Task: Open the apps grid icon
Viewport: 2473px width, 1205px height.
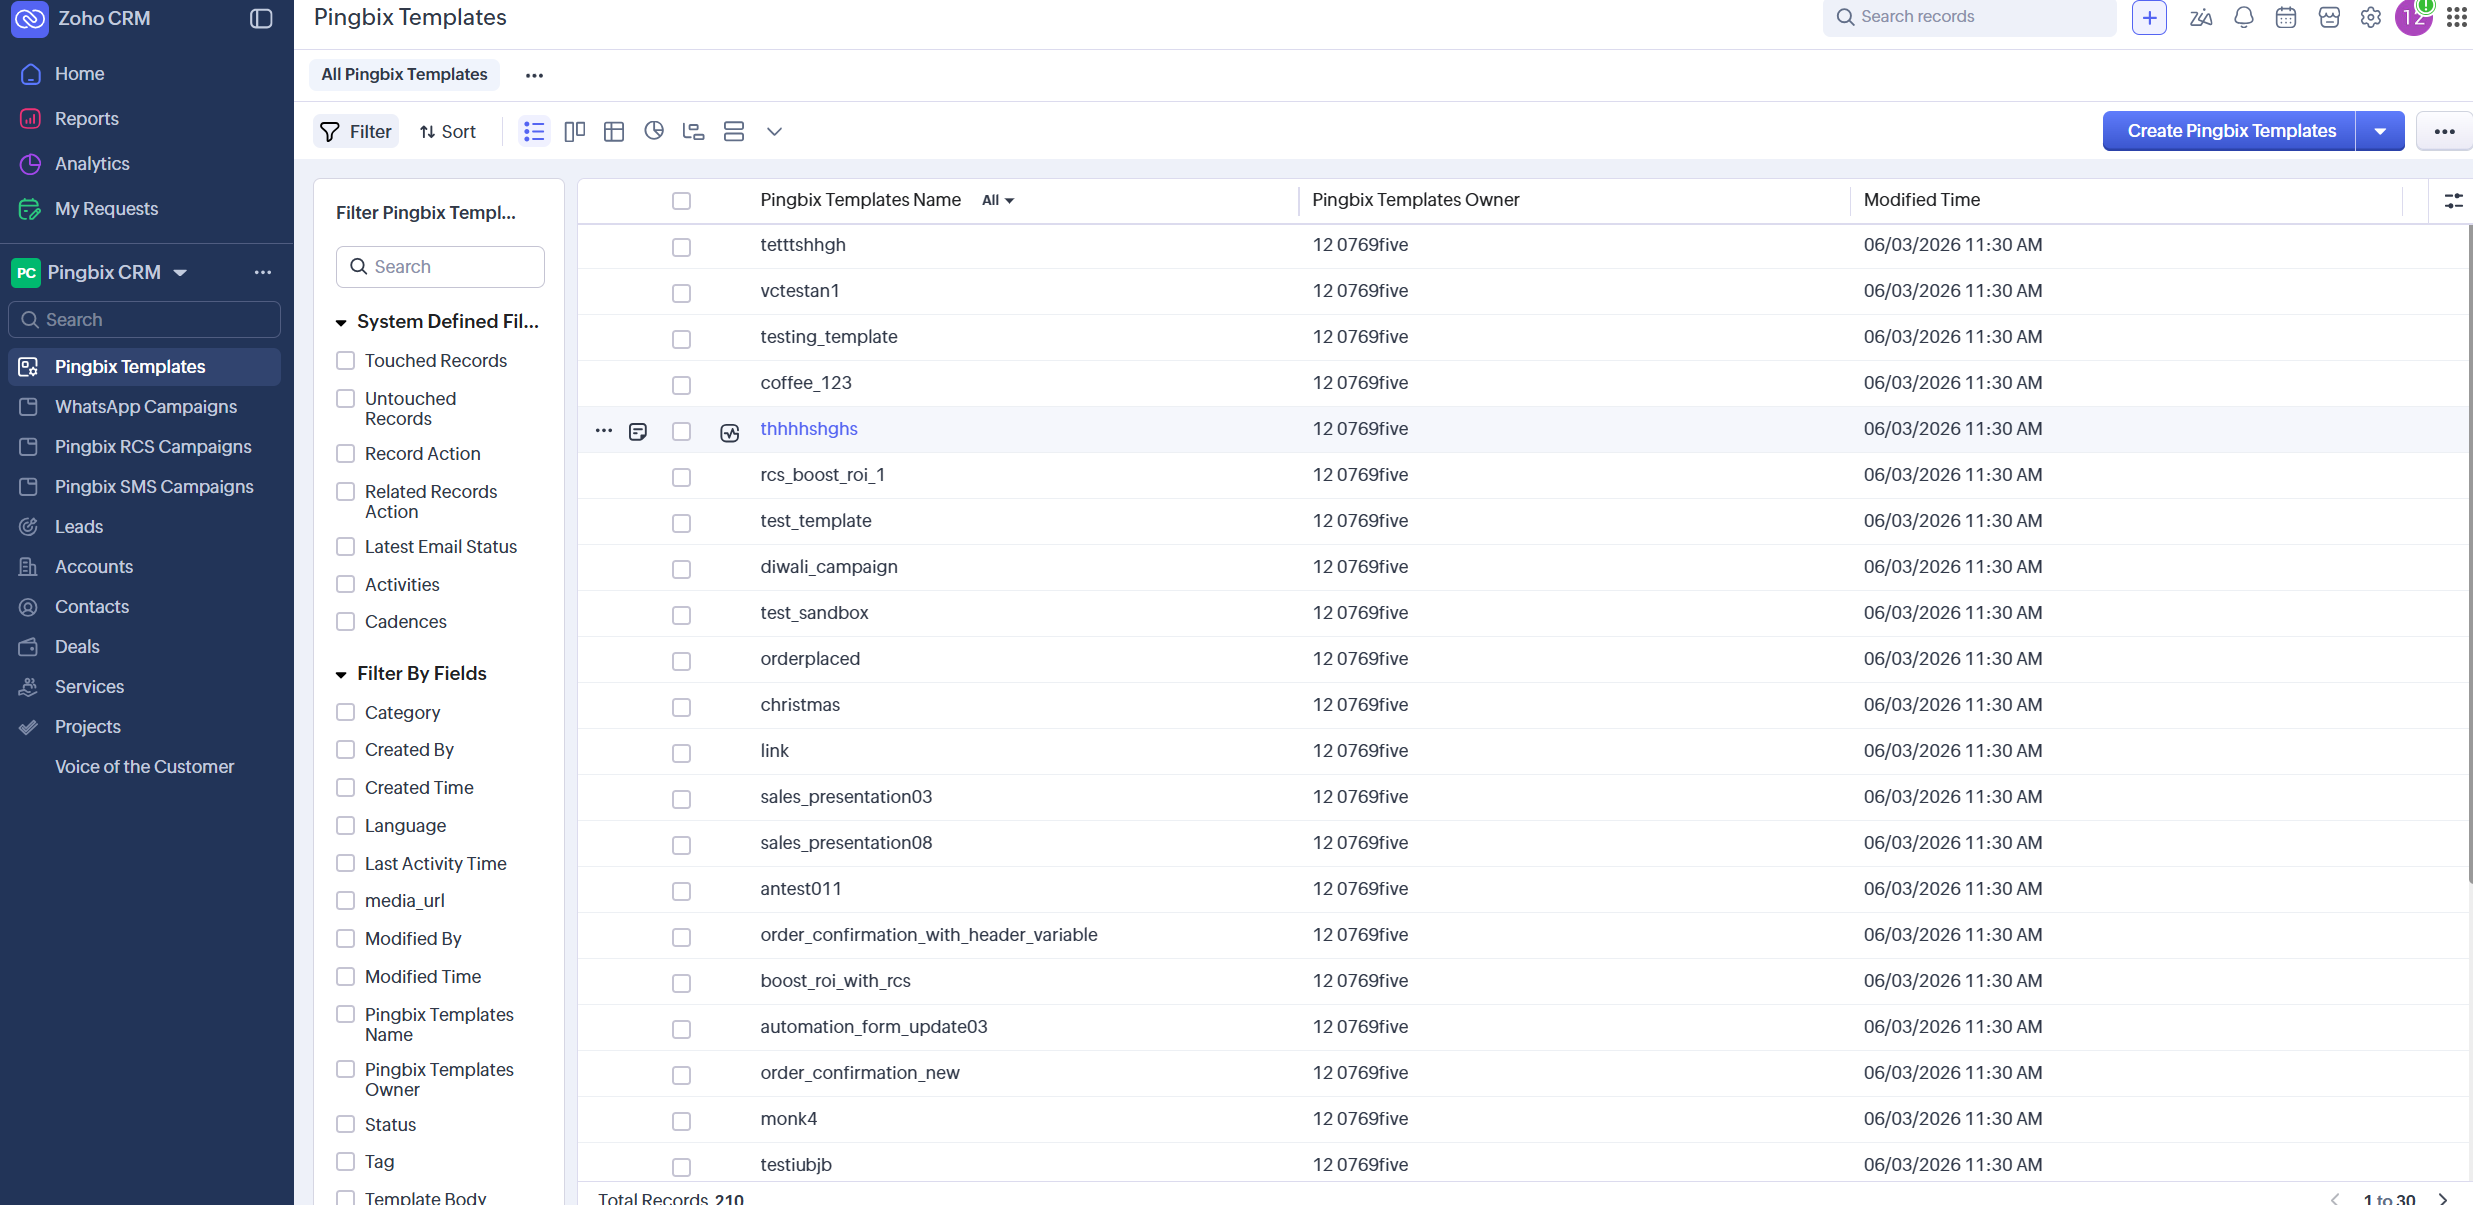Action: click(2456, 17)
